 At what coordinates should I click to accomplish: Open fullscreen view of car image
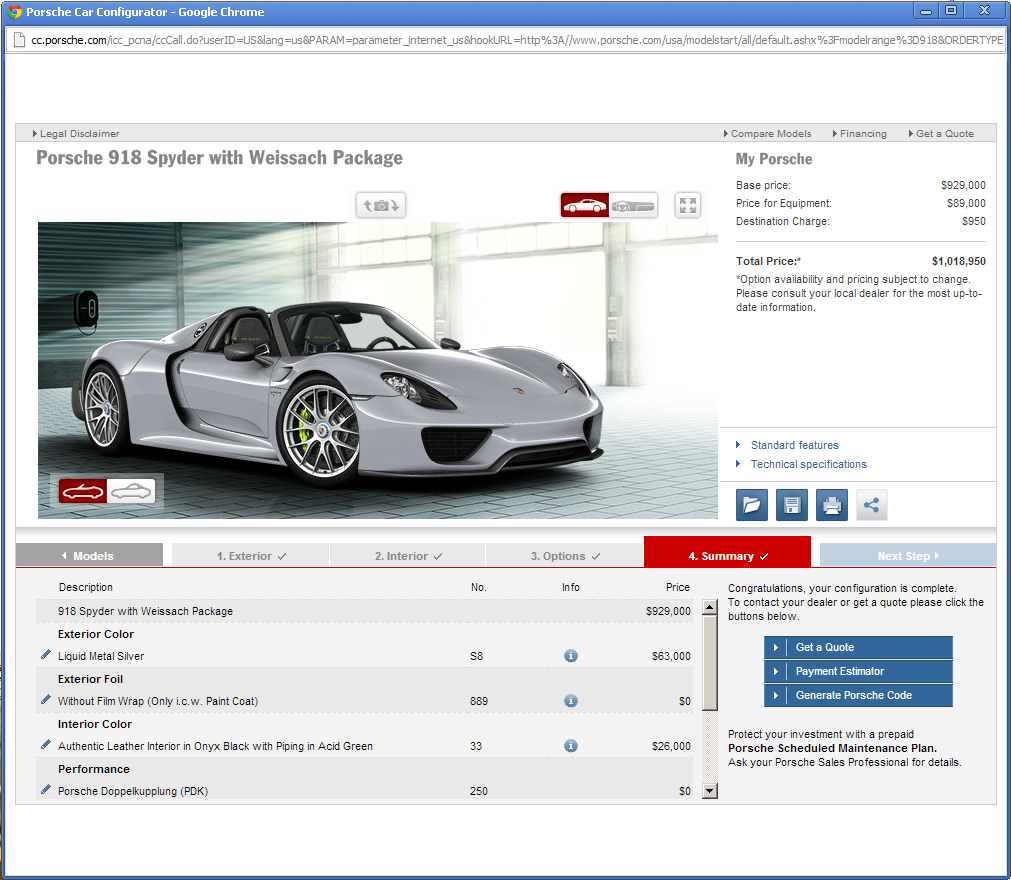(x=688, y=206)
